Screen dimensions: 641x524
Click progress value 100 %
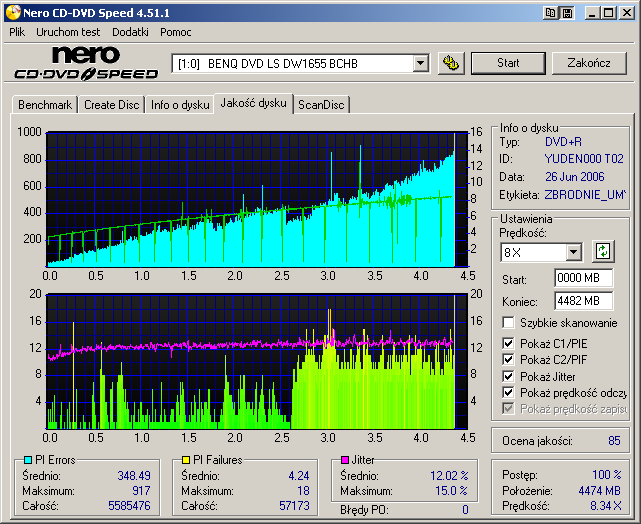tap(607, 475)
